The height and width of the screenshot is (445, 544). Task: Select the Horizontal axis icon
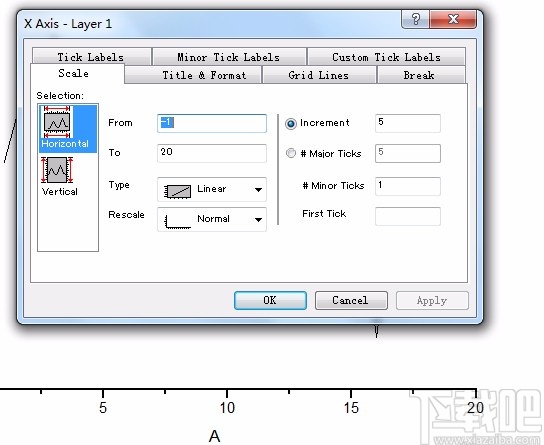[x=57, y=122]
